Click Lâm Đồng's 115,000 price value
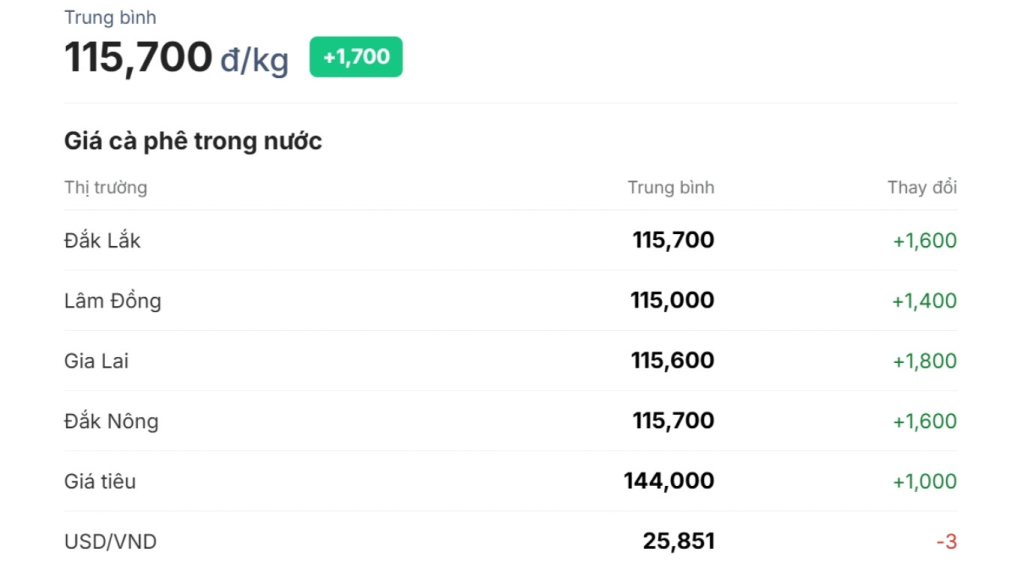 point(672,300)
